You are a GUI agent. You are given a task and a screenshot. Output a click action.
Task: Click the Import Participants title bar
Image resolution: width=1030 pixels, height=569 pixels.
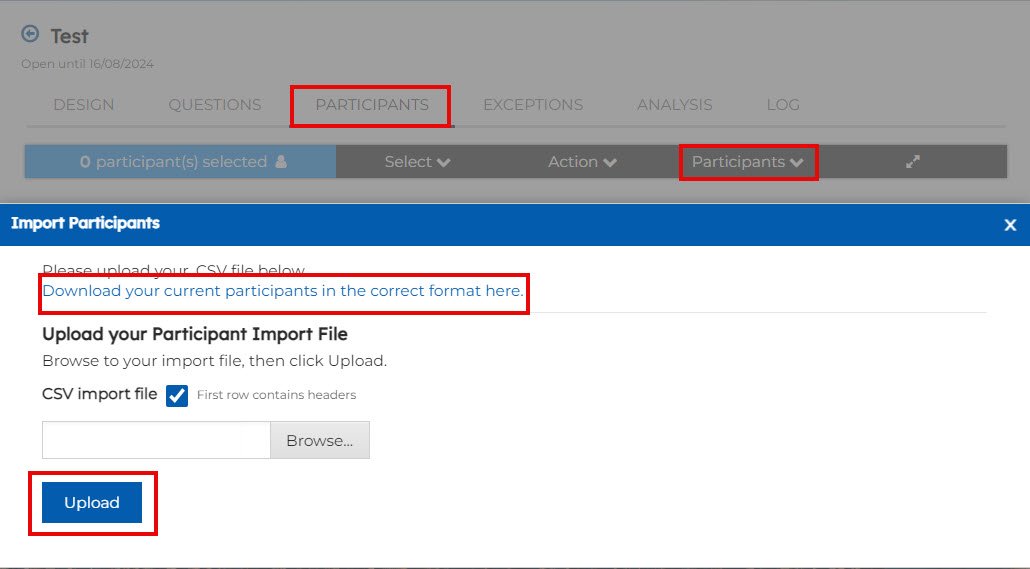coord(500,224)
